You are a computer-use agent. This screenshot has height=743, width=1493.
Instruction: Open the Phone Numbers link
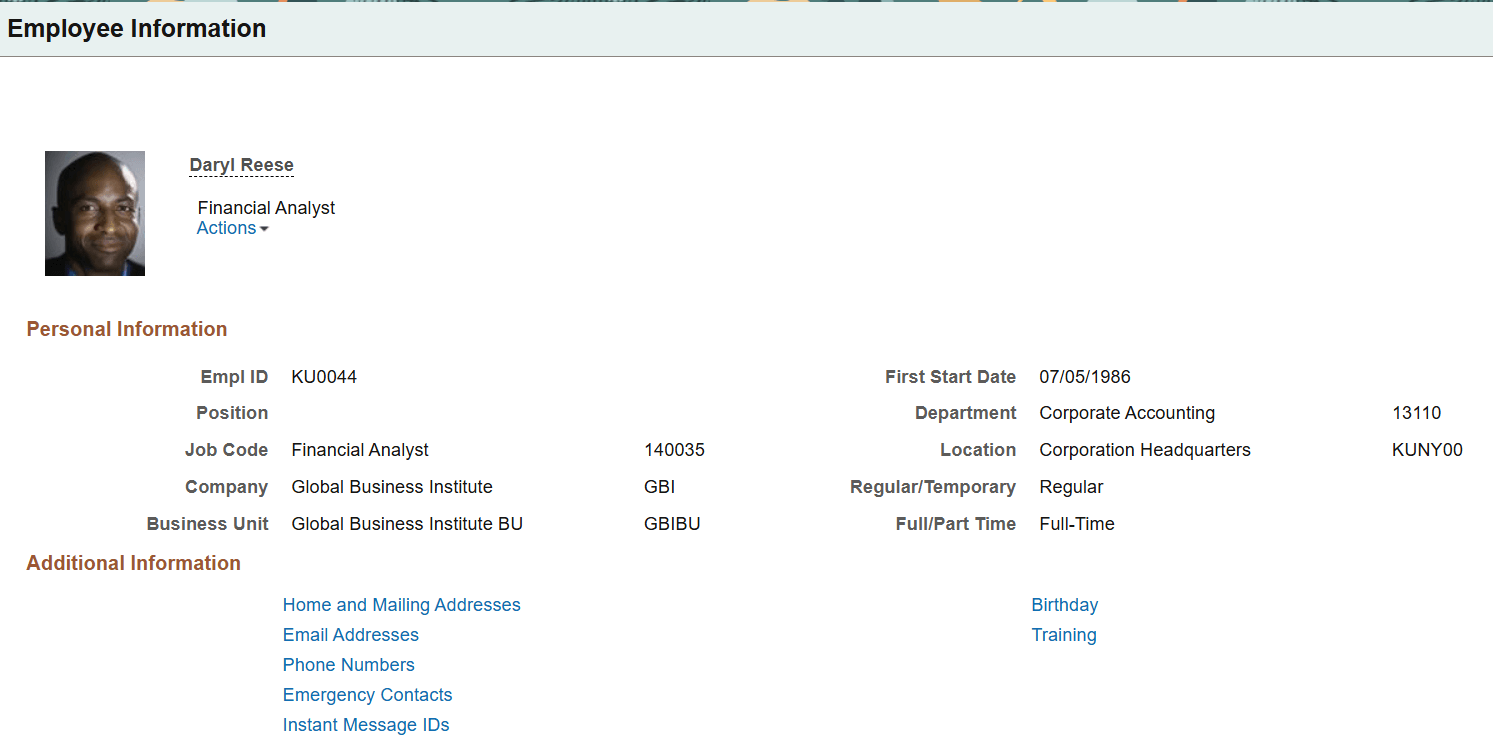click(348, 665)
